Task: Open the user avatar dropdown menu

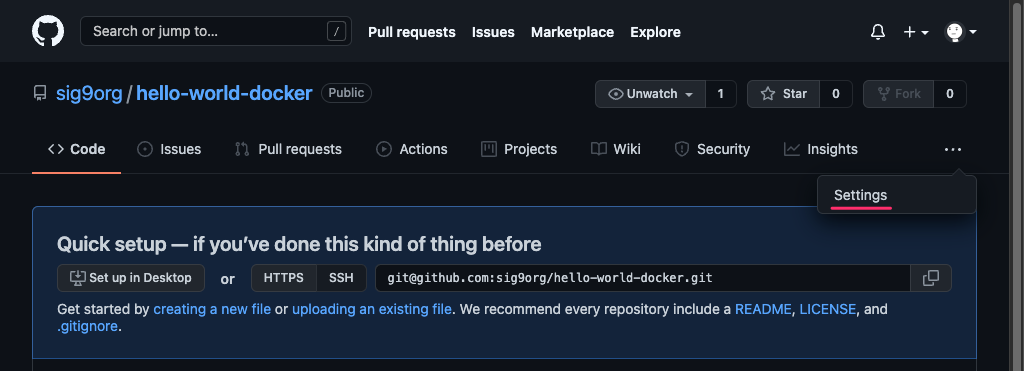Action: point(961,32)
